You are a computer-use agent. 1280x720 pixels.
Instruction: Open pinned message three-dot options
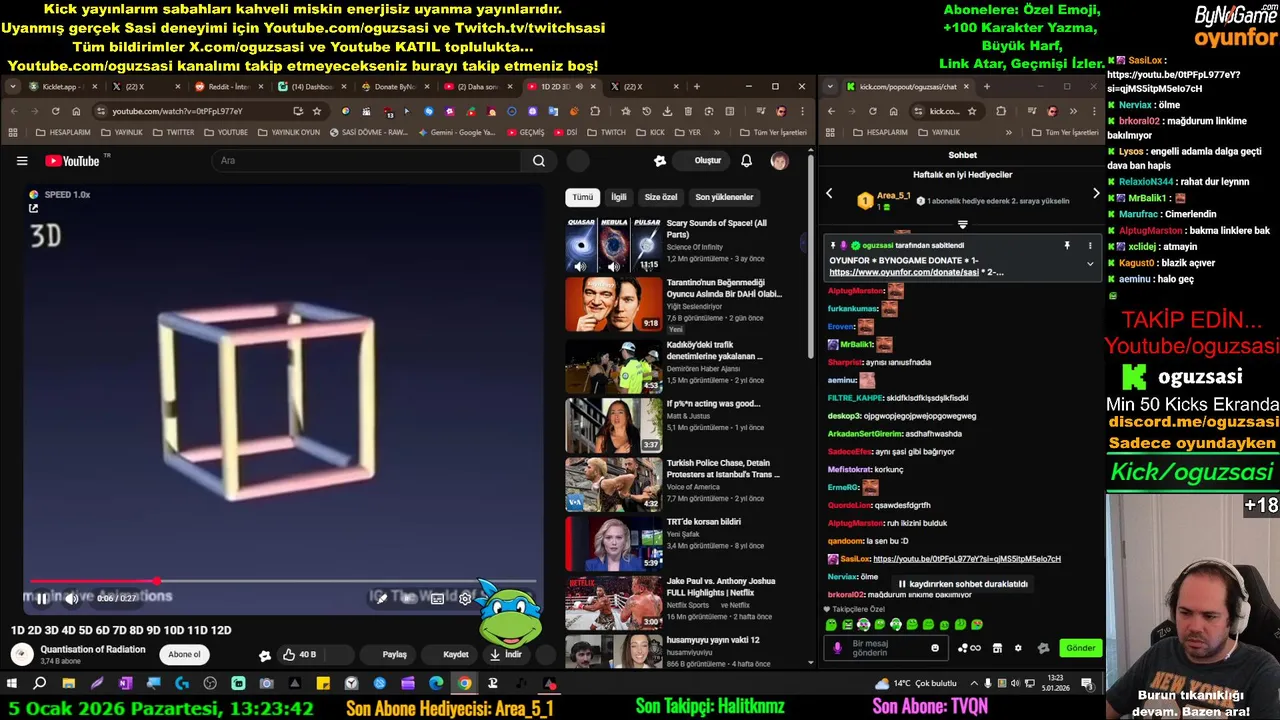1090,245
